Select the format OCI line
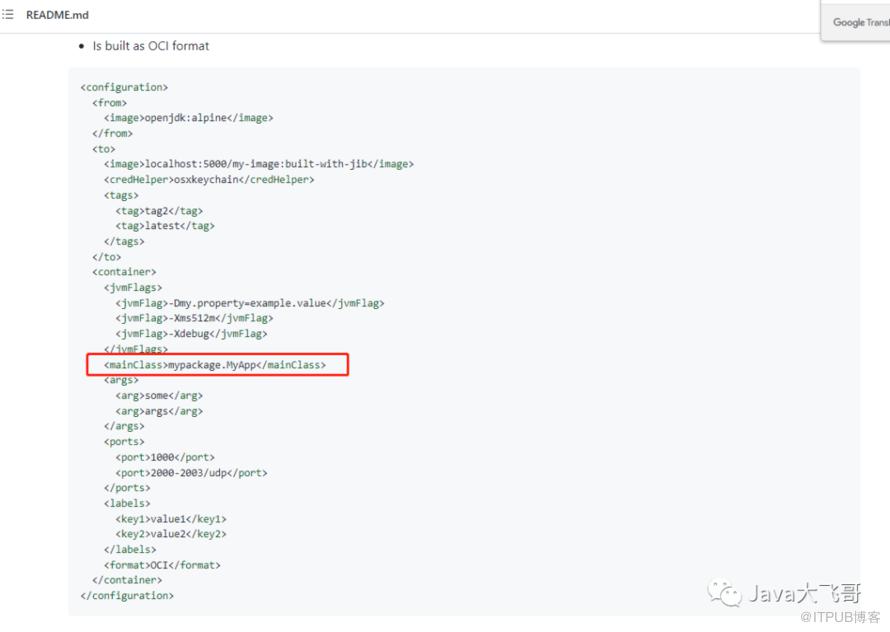Viewport: 890px width, 632px height. [161, 565]
